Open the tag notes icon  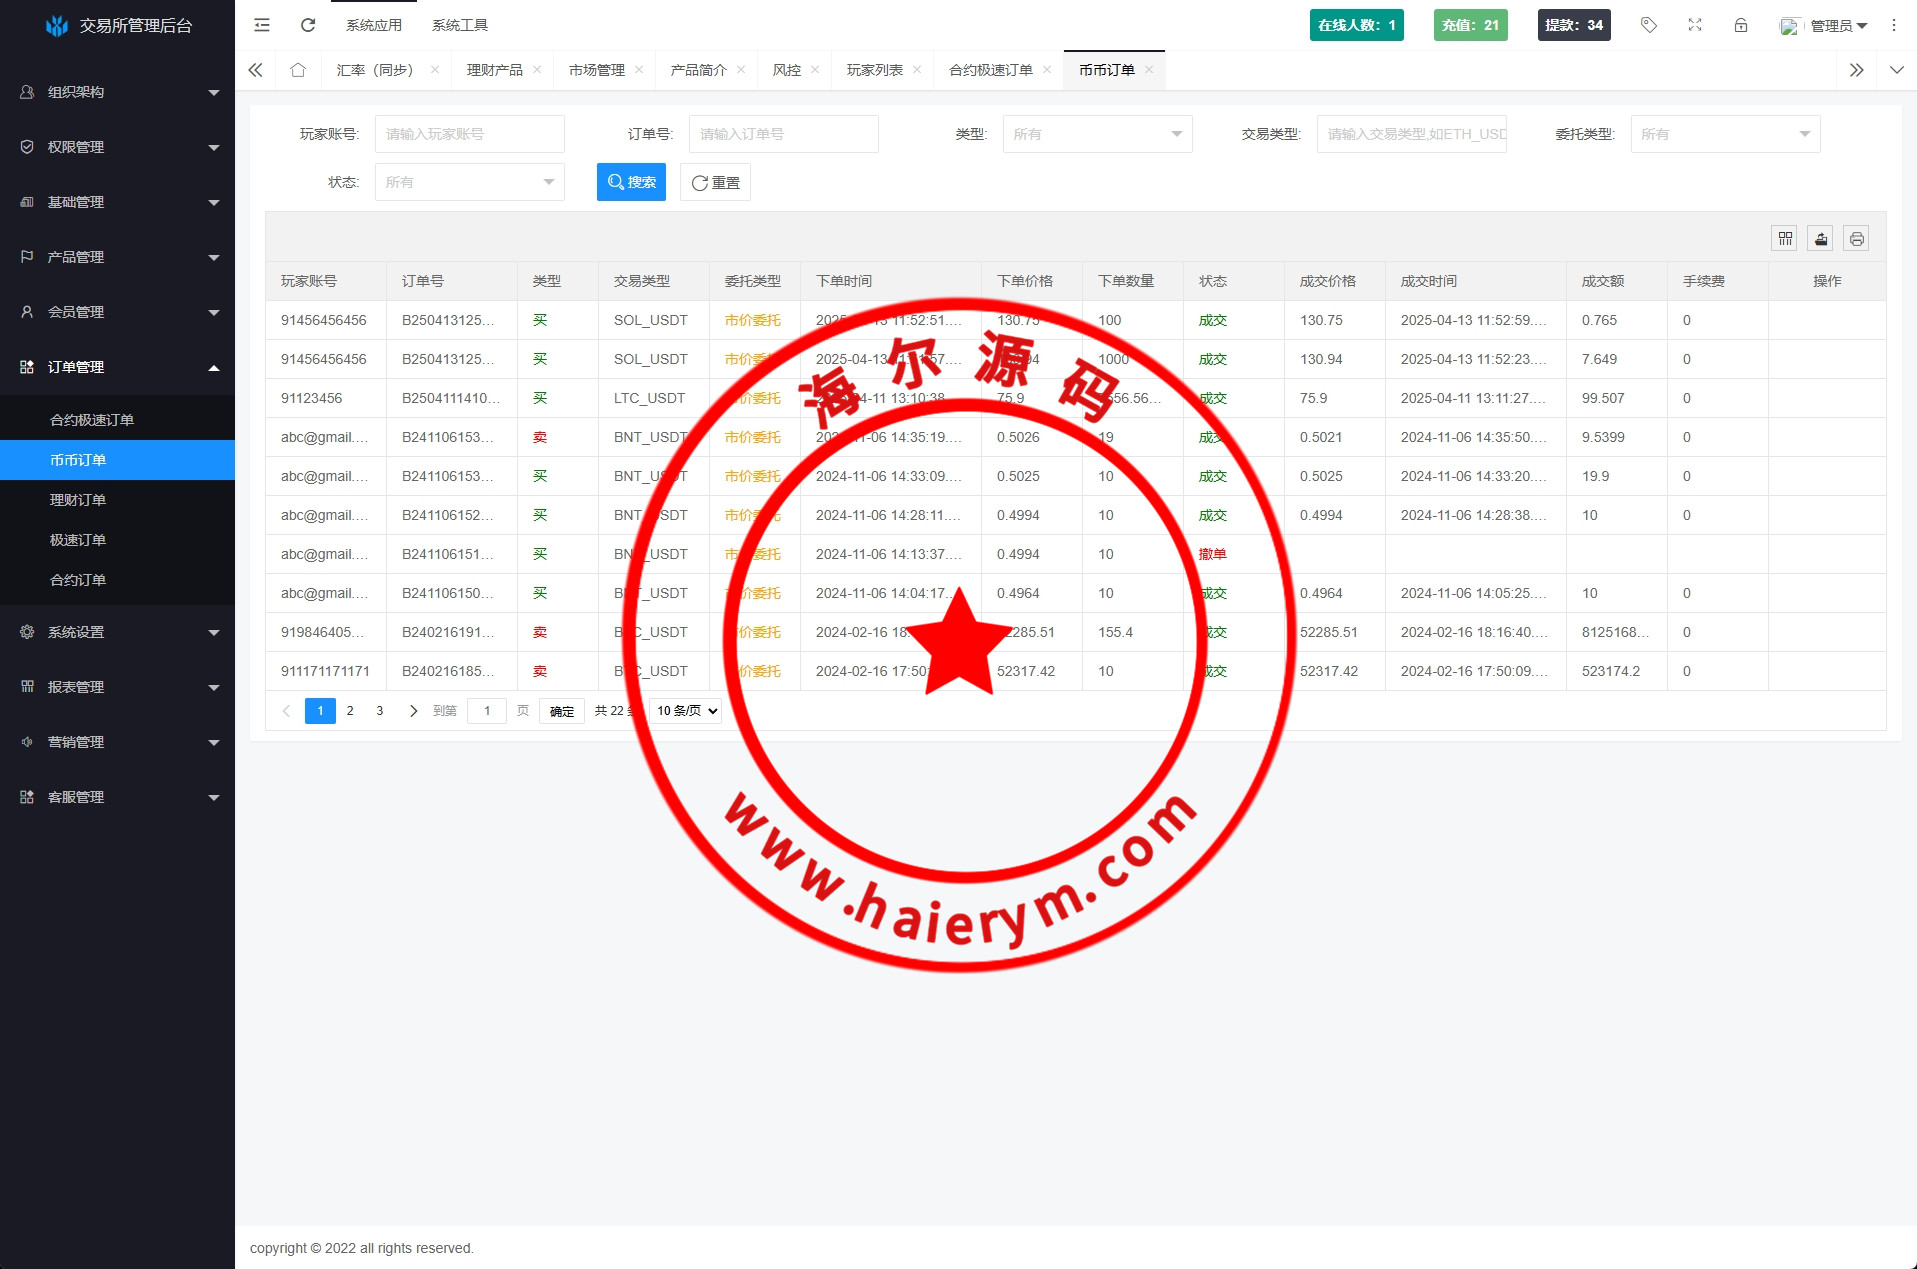tap(1649, 25)
